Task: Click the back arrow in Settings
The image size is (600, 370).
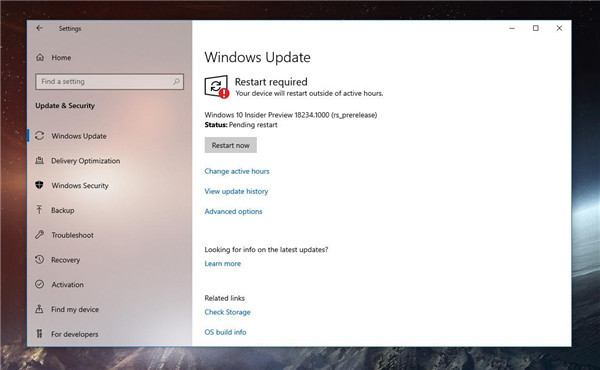Action: pos(39,28)
